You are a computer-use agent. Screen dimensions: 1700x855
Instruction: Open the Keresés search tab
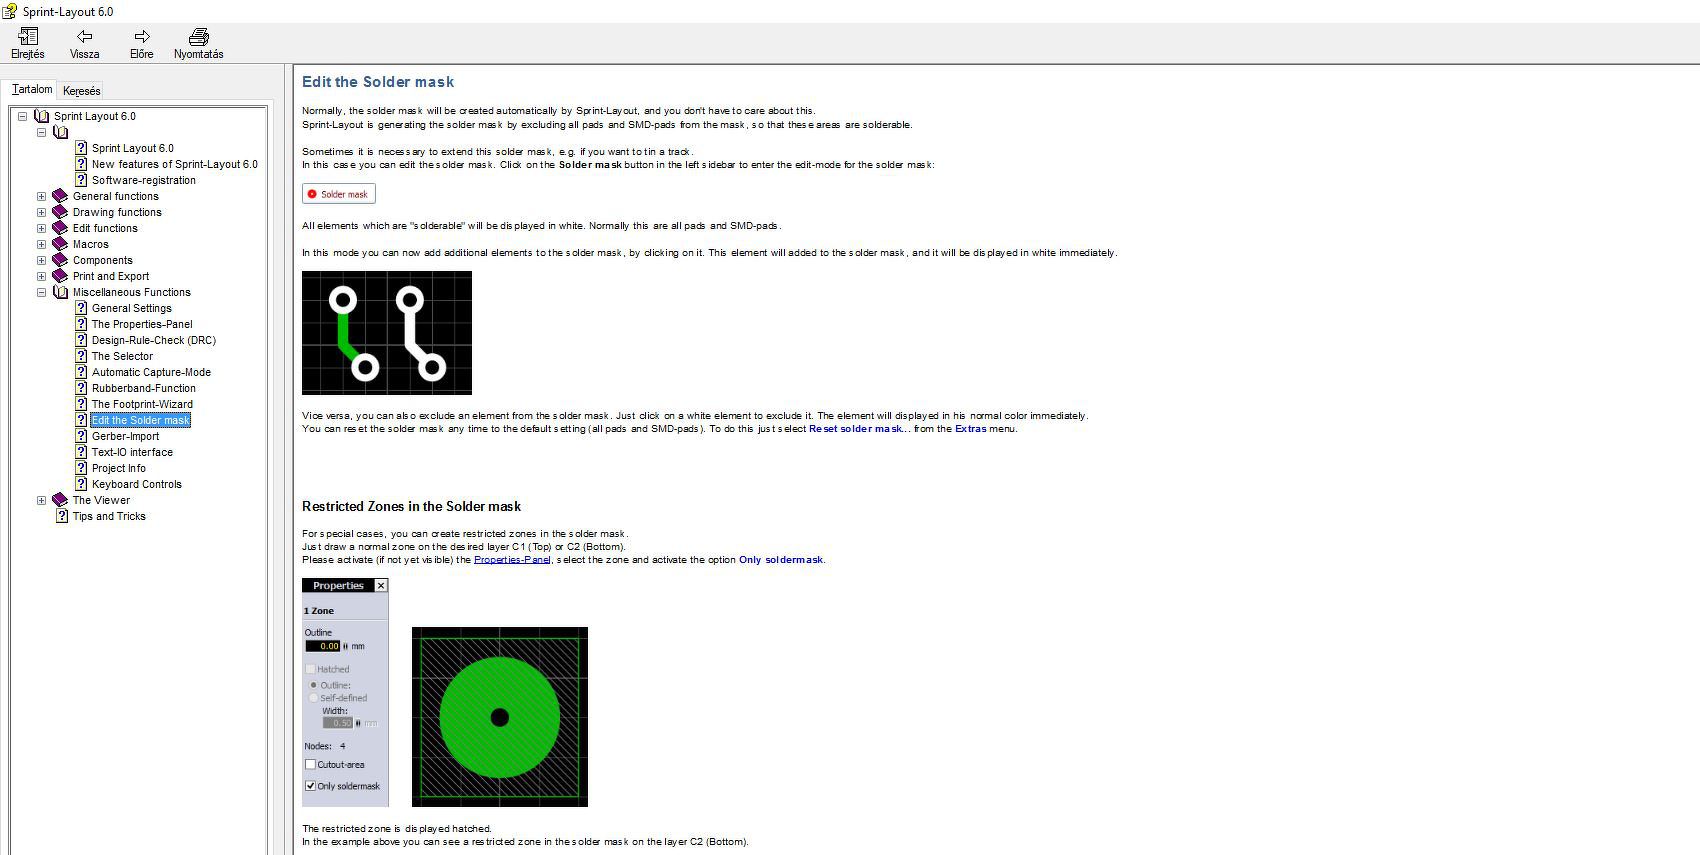pyautogui.click(x=81, y=91)
